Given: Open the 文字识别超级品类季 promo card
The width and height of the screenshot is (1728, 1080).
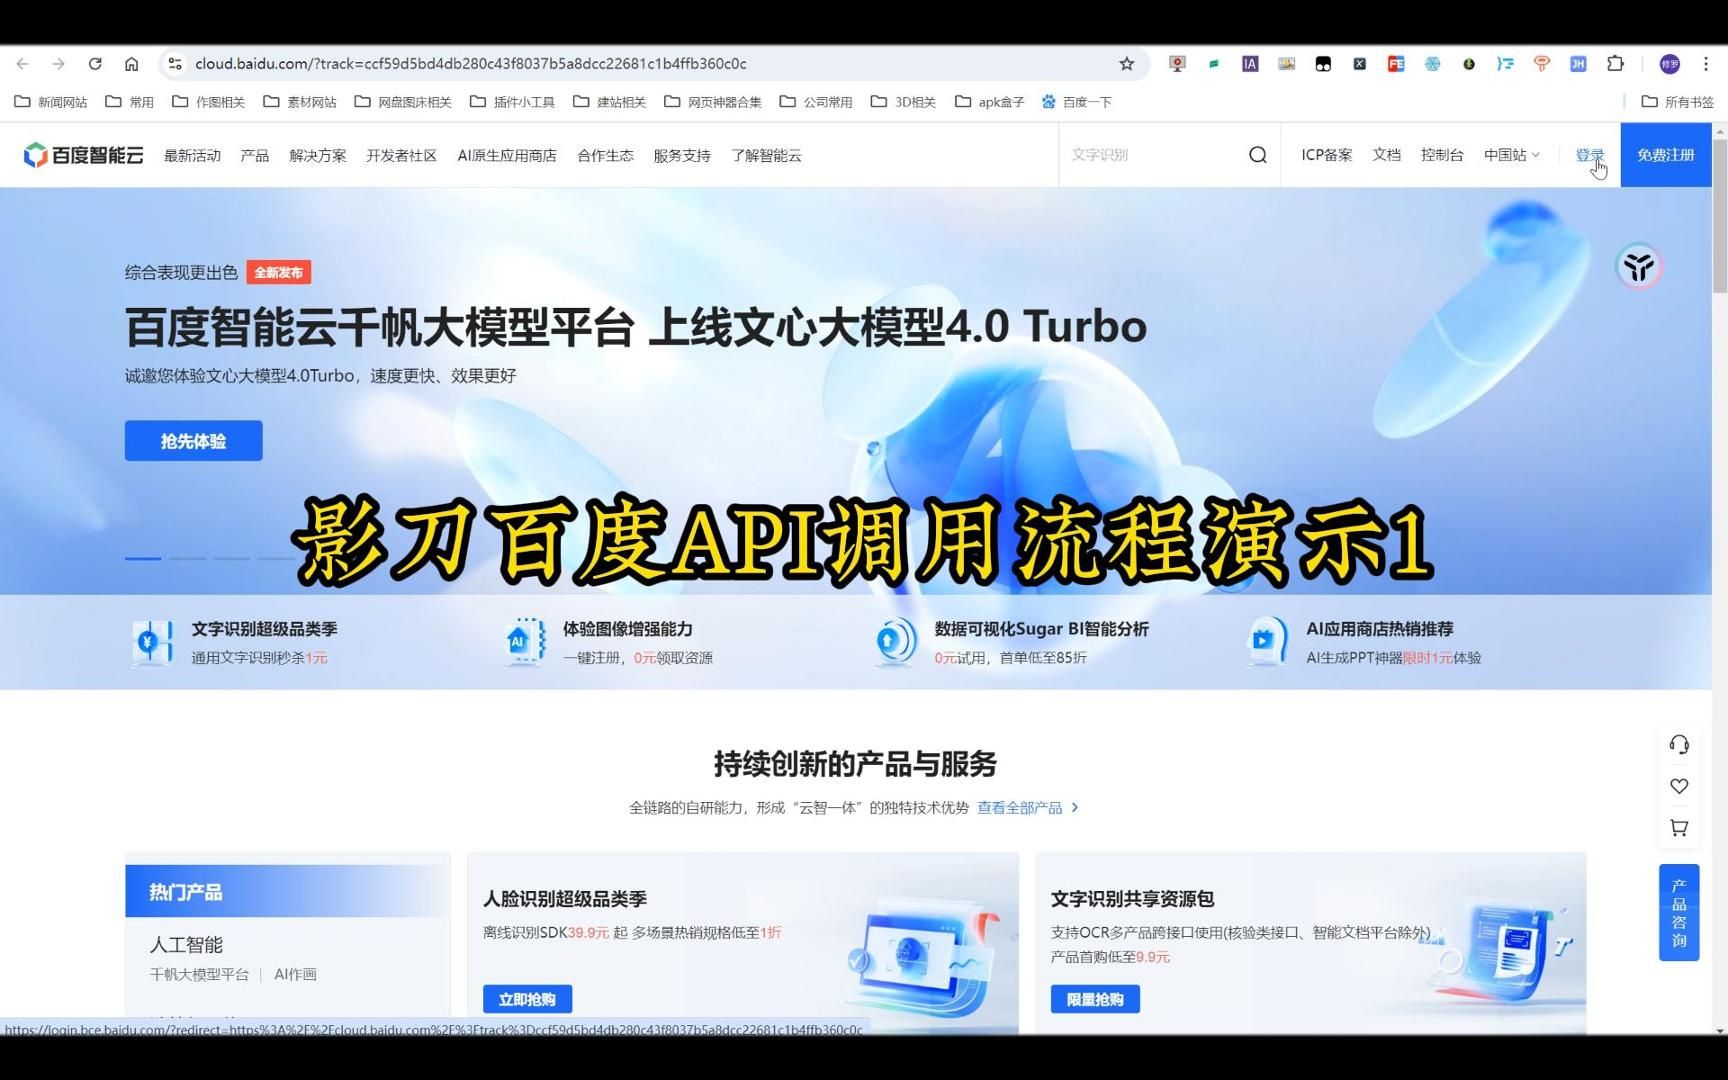Looking at the screenshot, I should (x=233, y=642).
